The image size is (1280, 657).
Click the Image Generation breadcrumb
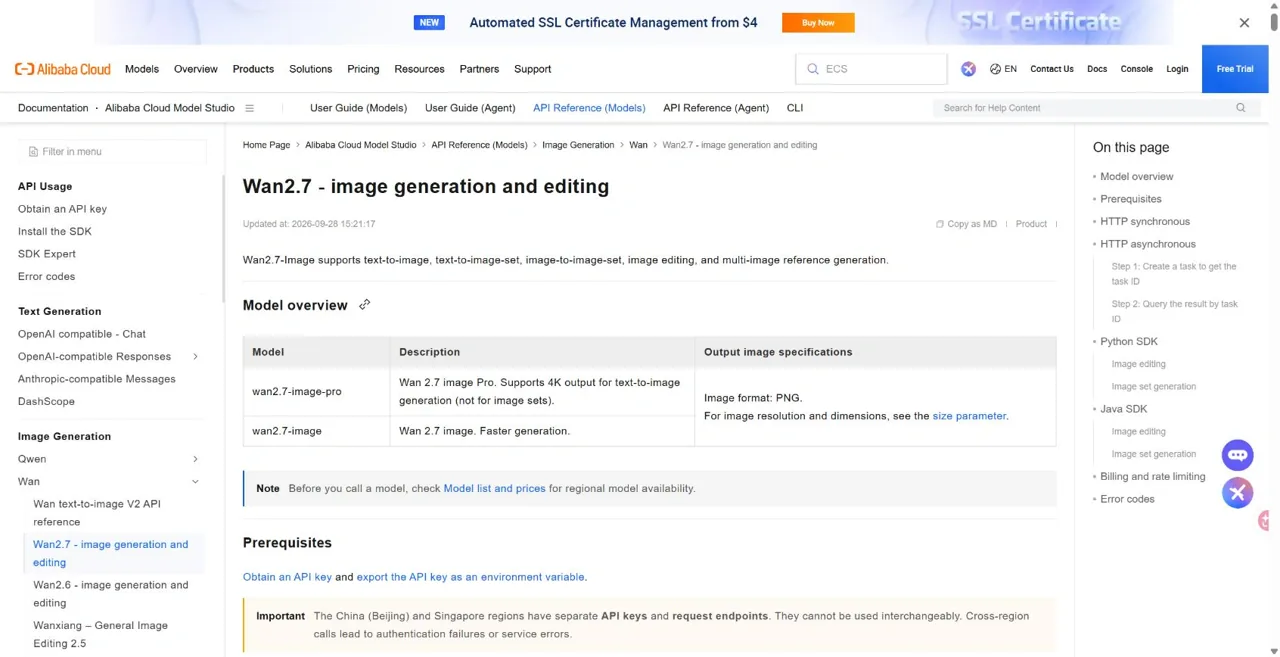(578, 145)
